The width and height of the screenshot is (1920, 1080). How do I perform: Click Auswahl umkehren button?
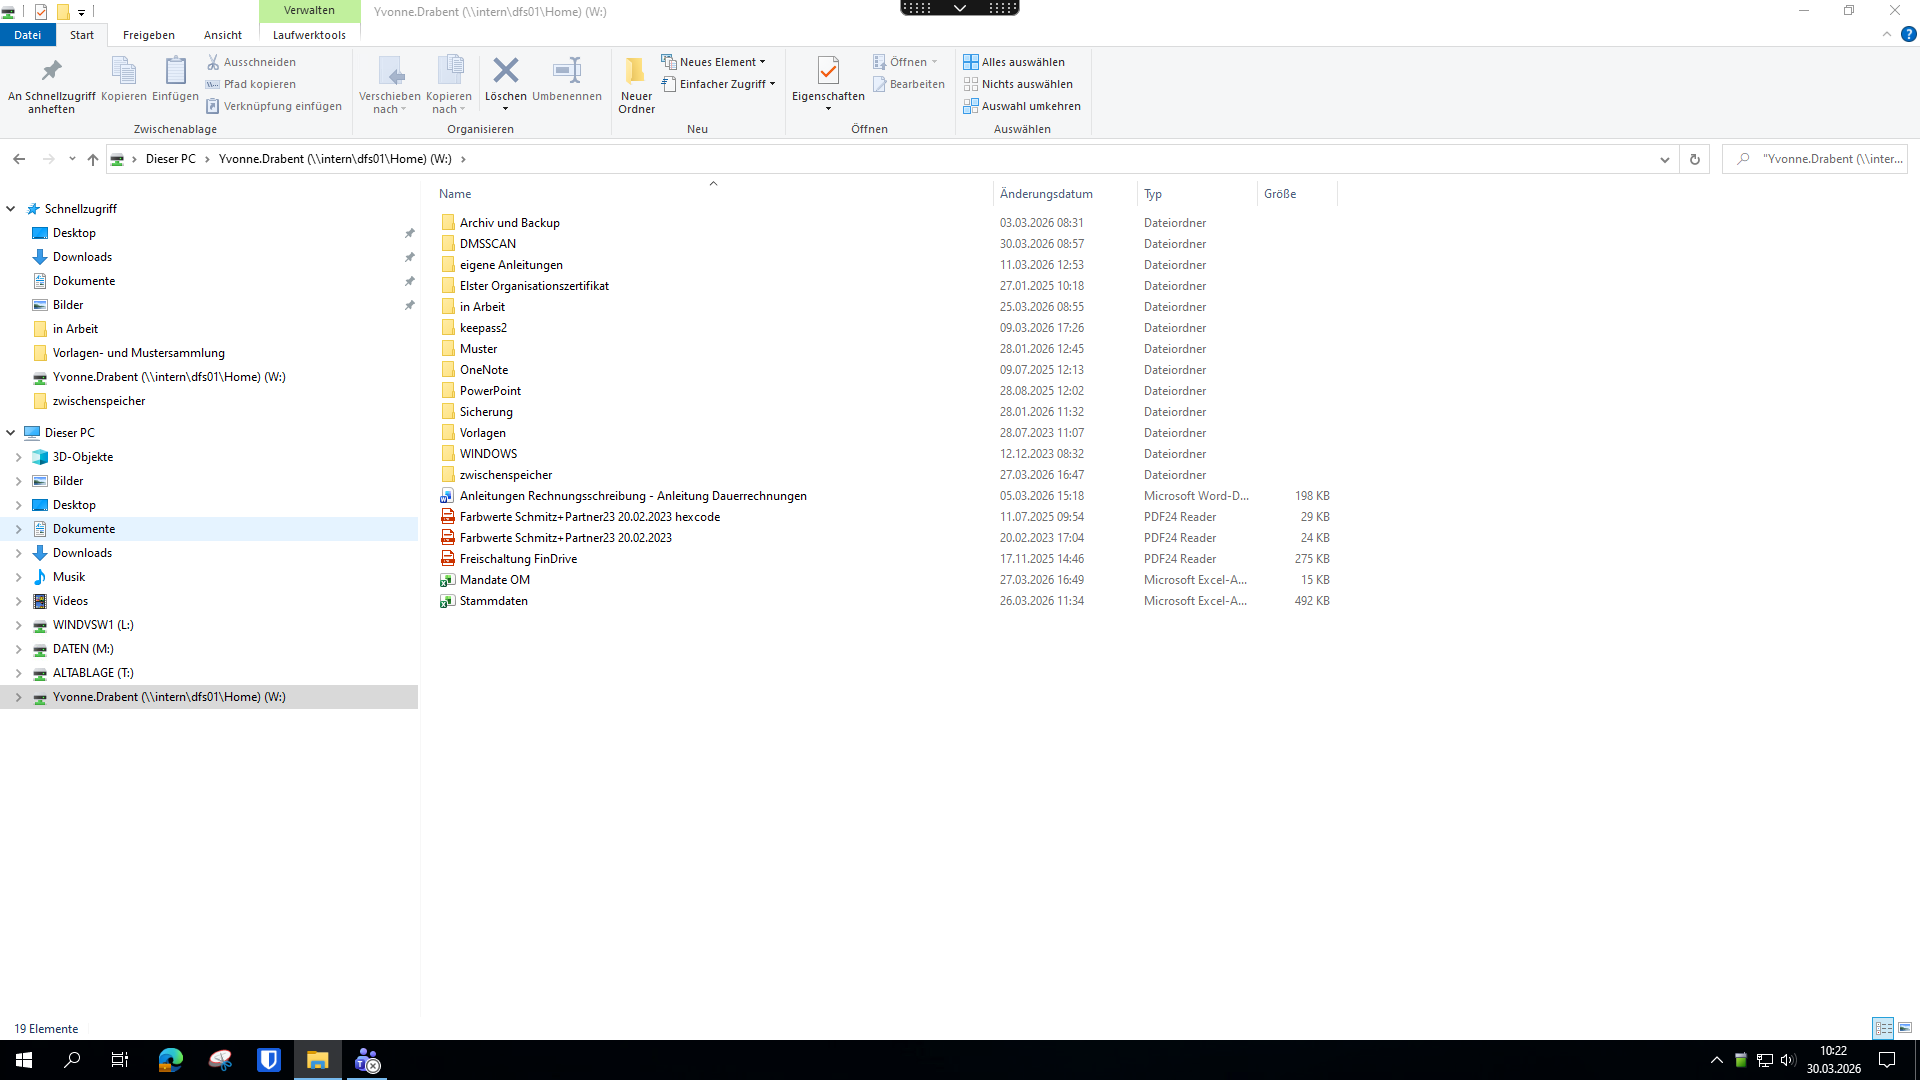(1022, 106)
